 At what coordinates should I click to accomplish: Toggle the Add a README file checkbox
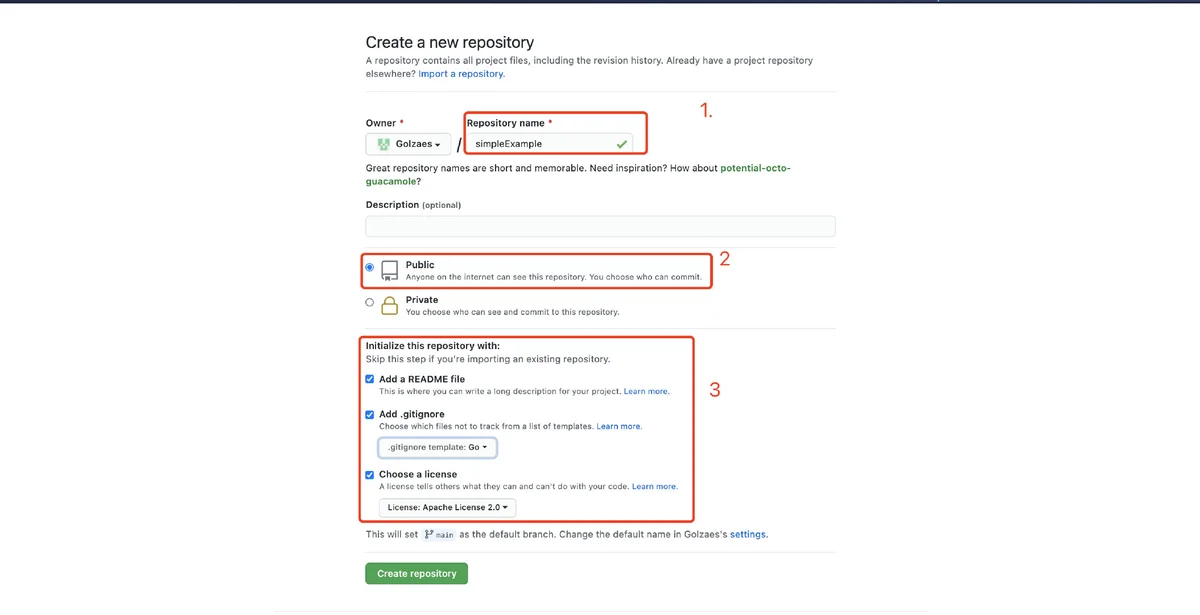[370, 380]
